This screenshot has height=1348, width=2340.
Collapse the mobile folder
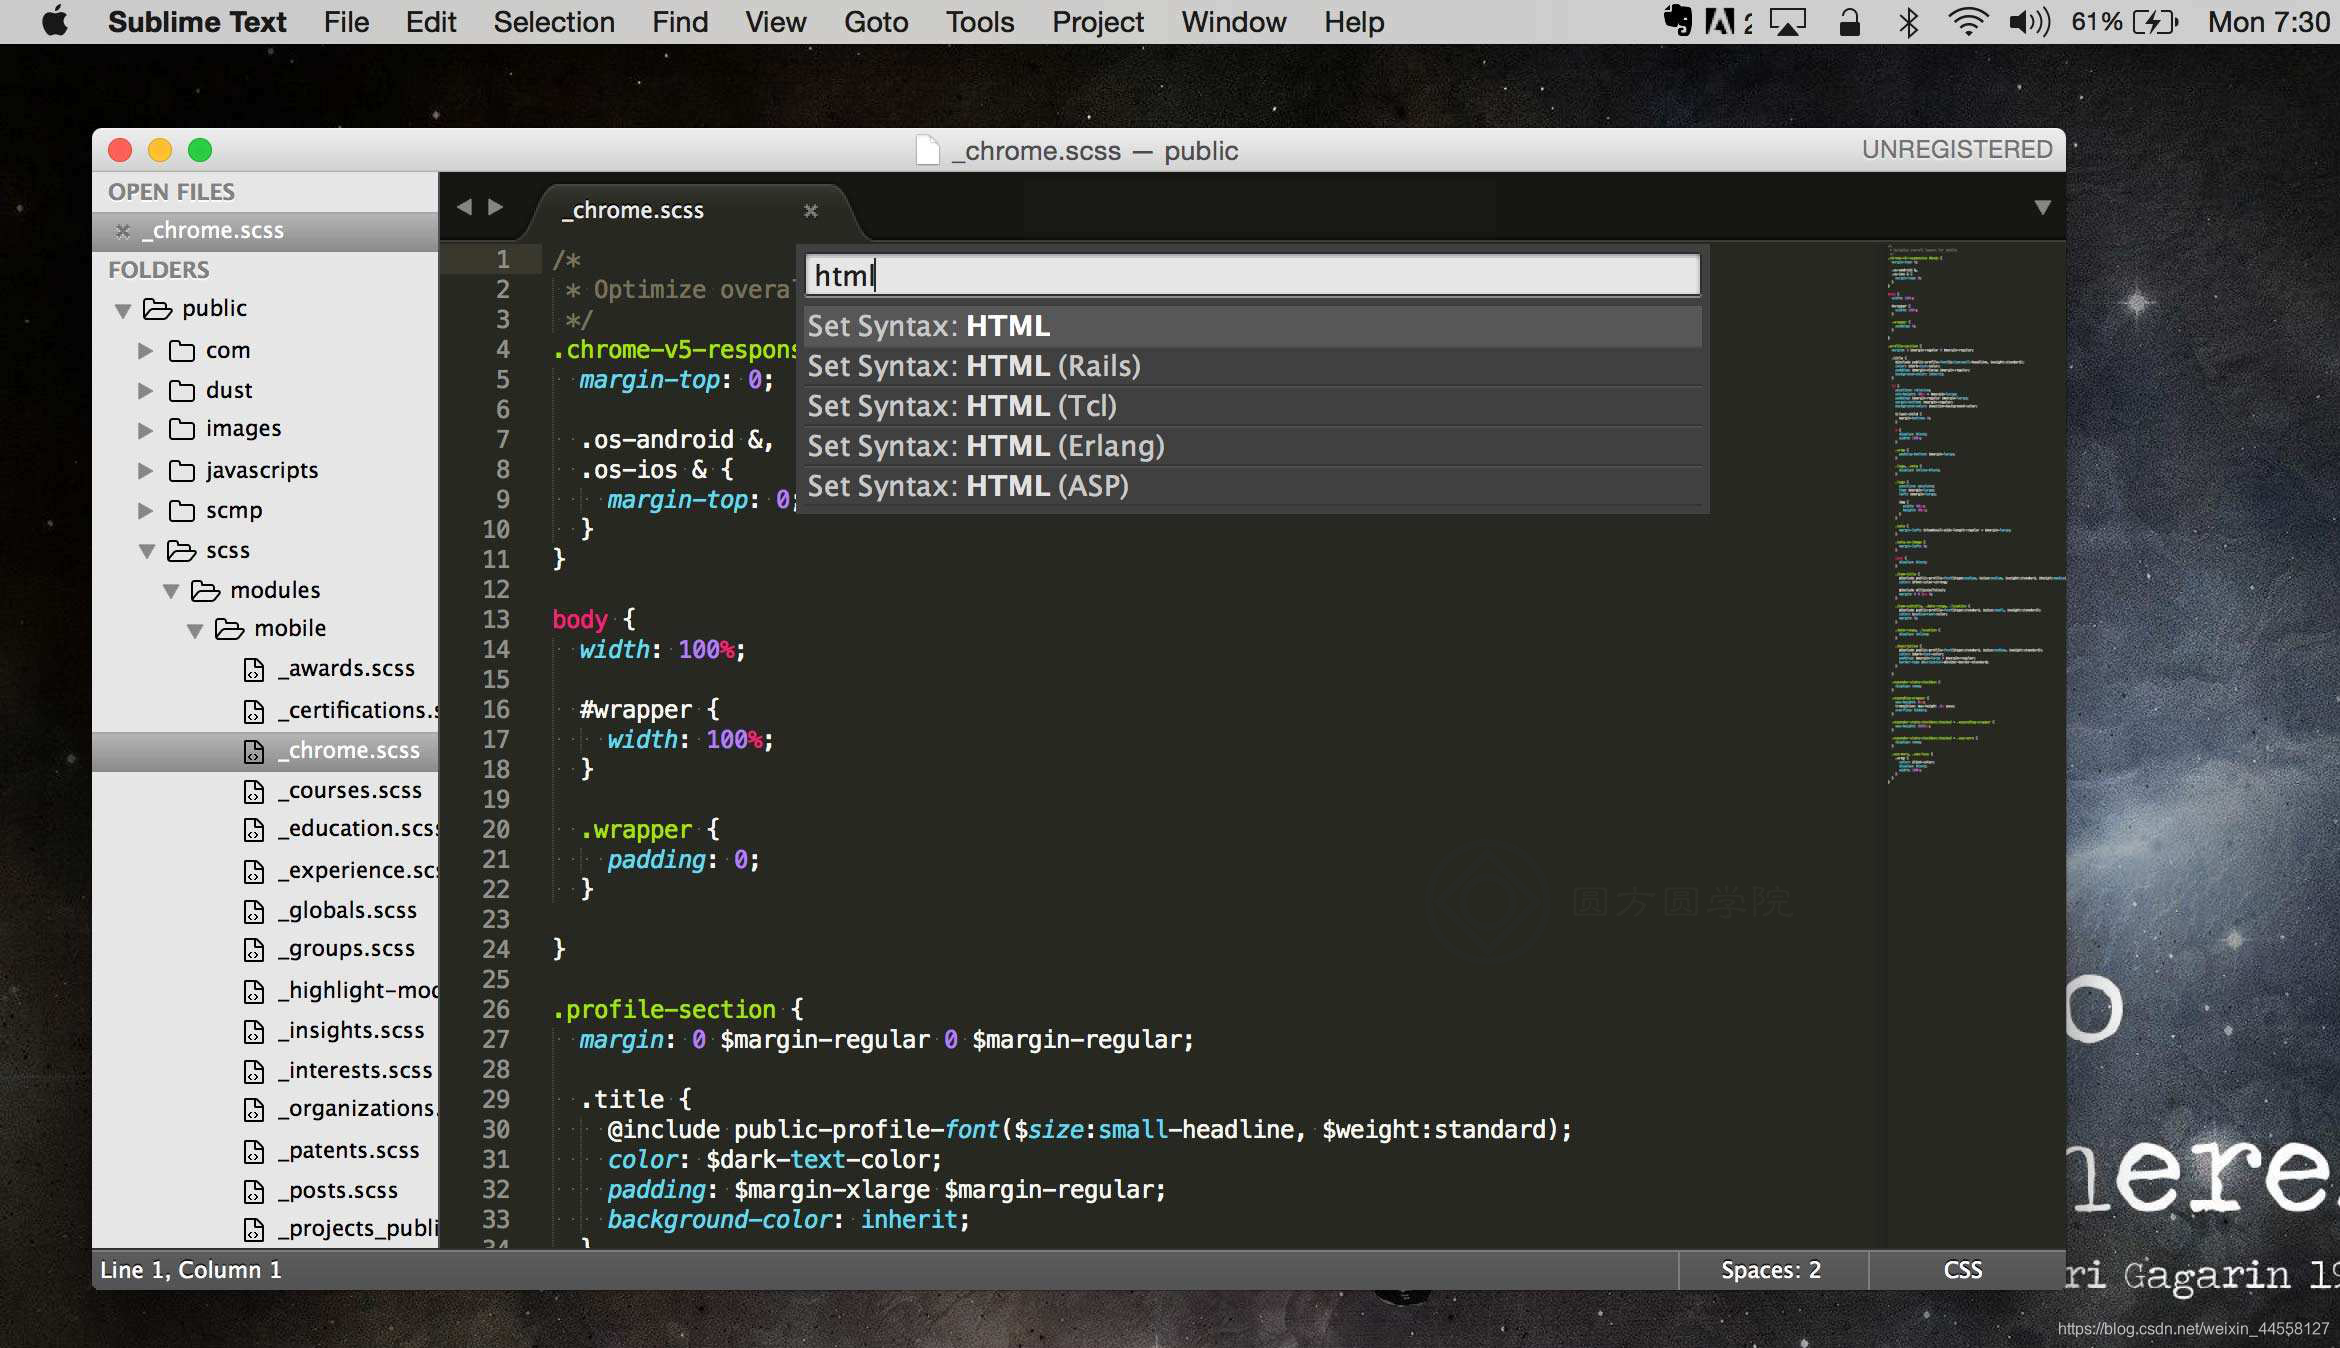click(195, 630)
